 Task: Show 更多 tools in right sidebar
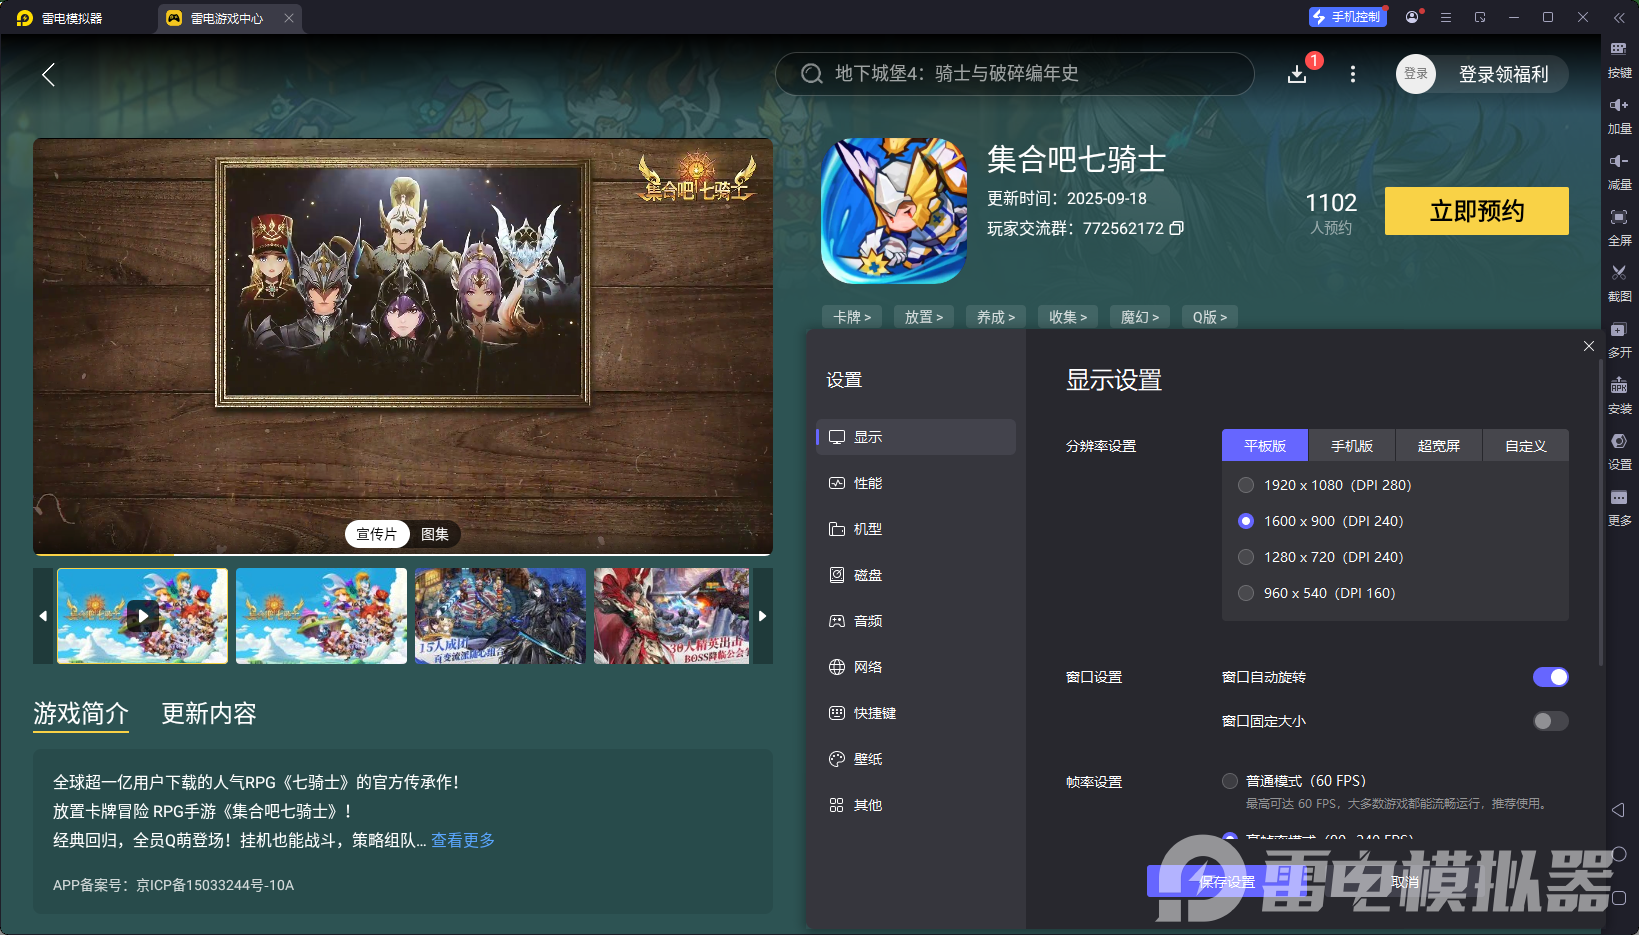point(1619,508)
